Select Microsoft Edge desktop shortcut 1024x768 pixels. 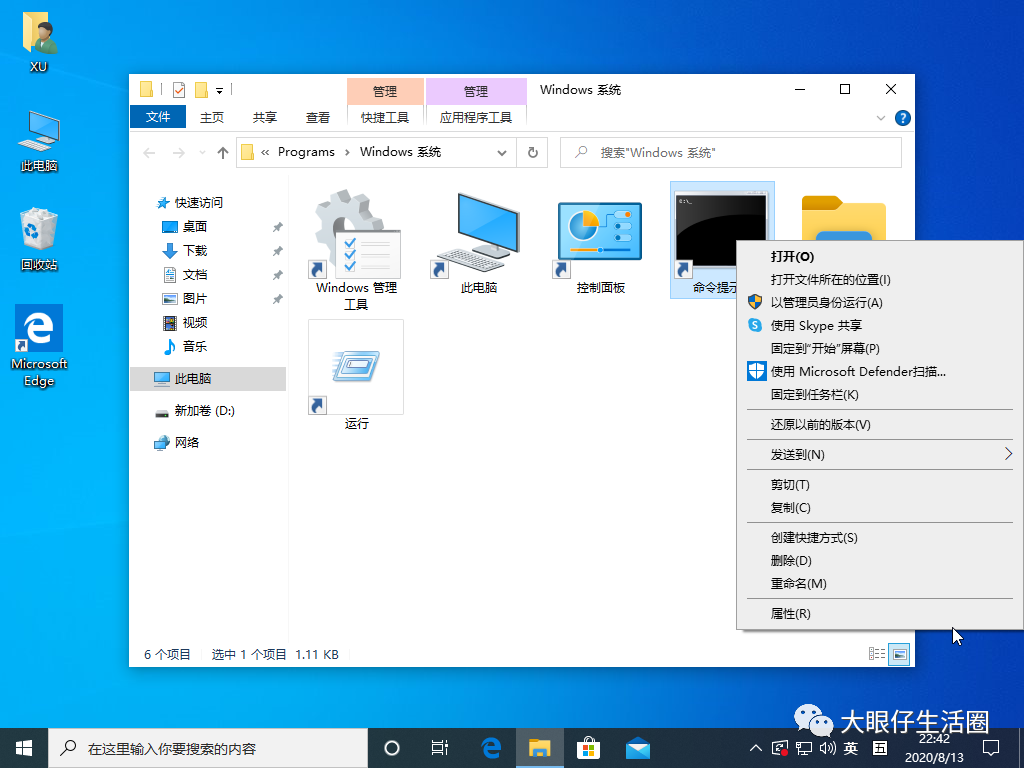(x=39, y=346)
